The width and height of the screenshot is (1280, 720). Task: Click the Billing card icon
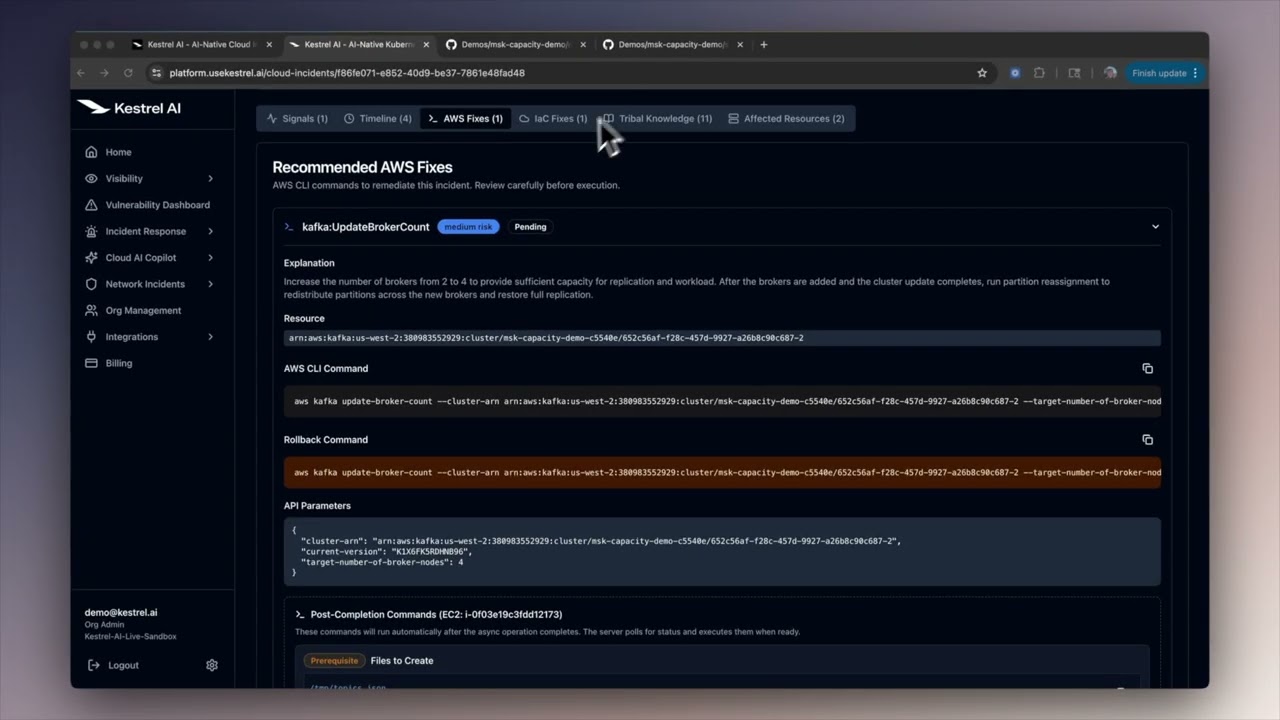pyautogui.click(x=91, y=363)
